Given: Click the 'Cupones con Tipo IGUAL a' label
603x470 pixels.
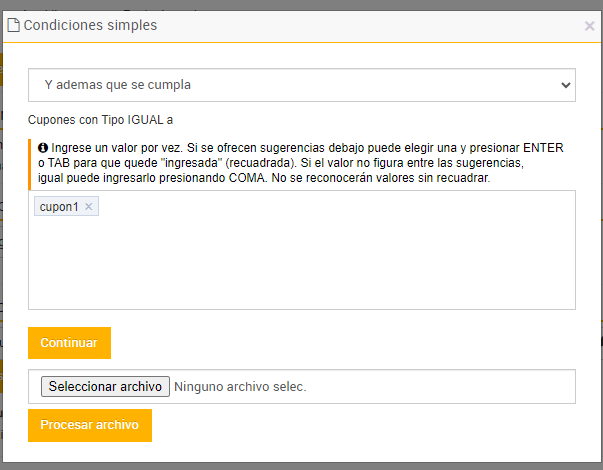Looking at the screenshot, I should coord(100,120).
